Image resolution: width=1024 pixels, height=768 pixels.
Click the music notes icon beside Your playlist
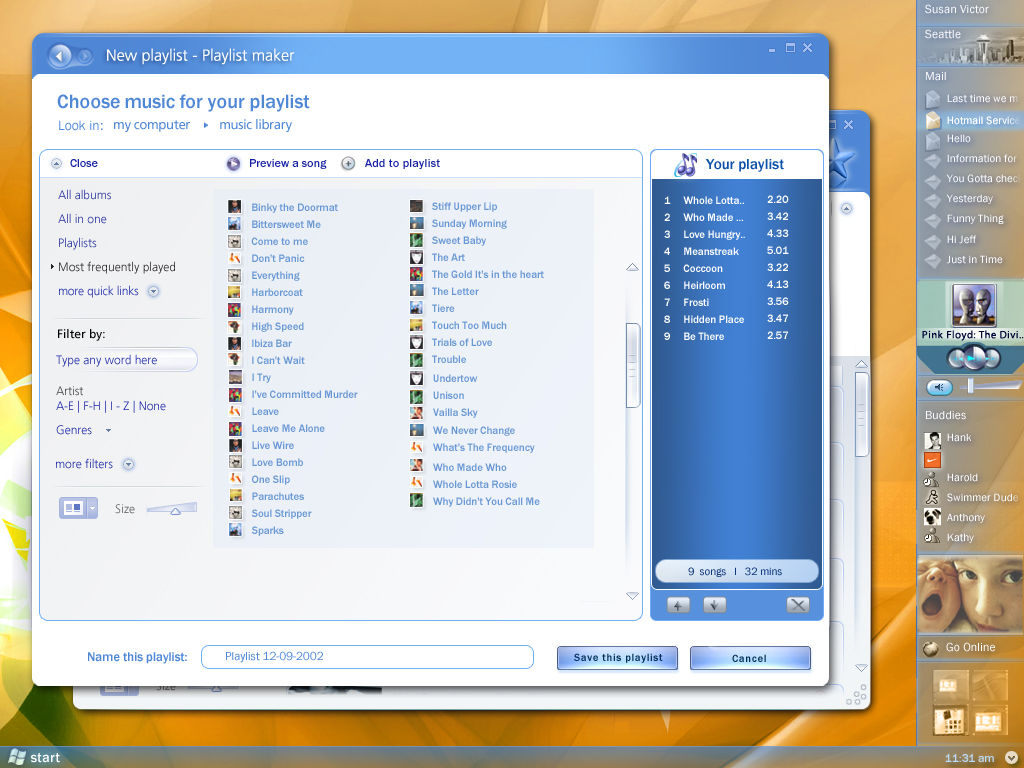686,165
